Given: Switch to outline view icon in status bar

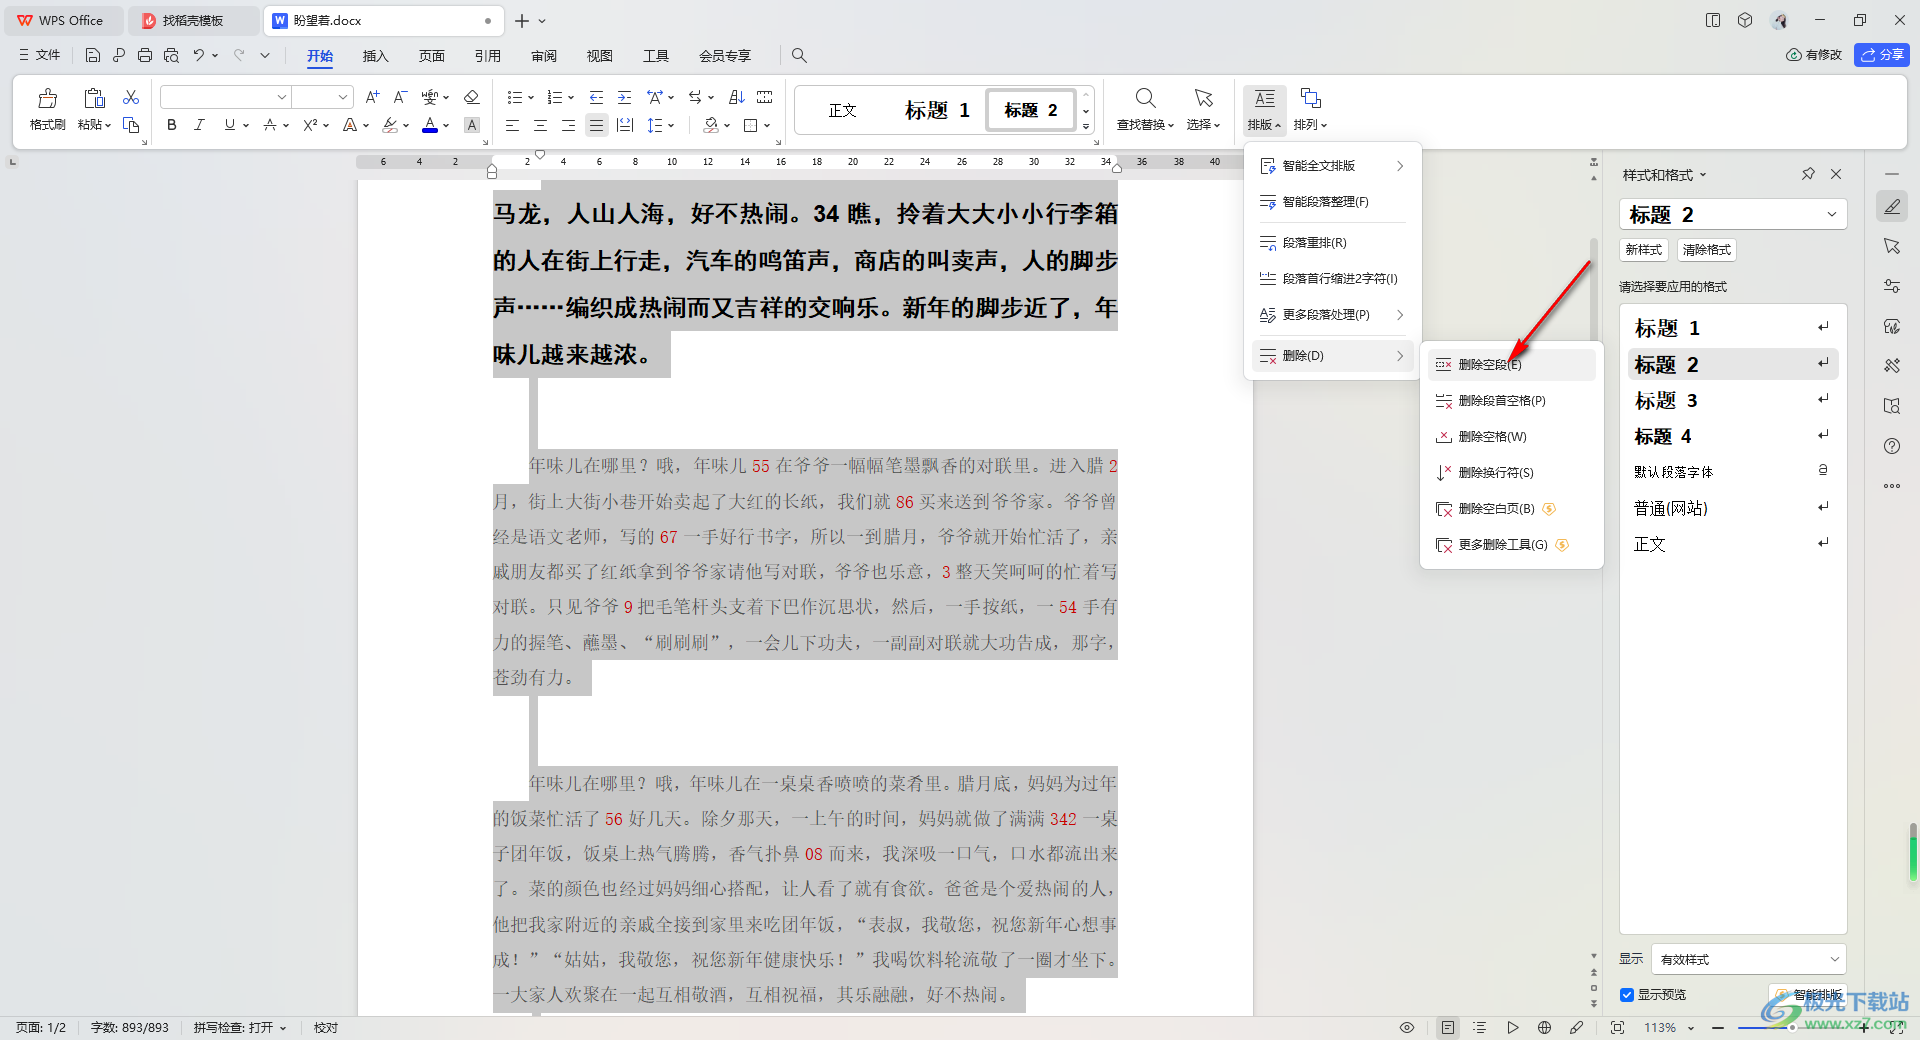Looking at the screenshot, I should [1480, 1028].
